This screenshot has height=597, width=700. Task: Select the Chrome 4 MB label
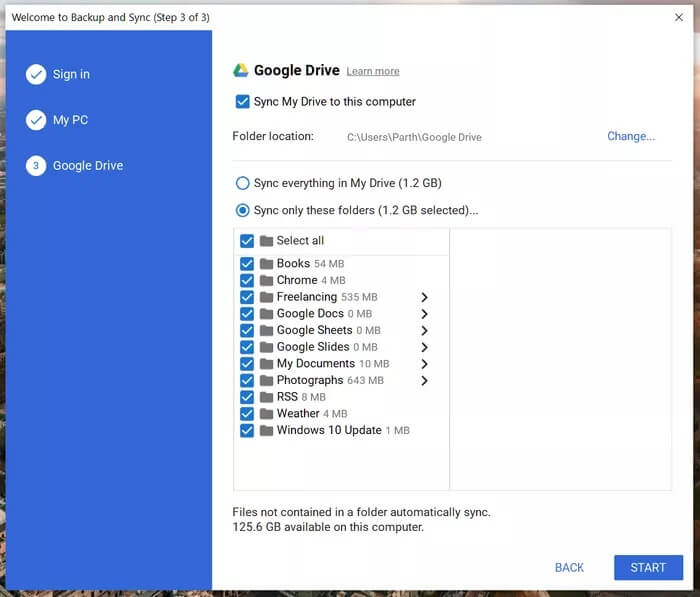click(x=311, y=280)
